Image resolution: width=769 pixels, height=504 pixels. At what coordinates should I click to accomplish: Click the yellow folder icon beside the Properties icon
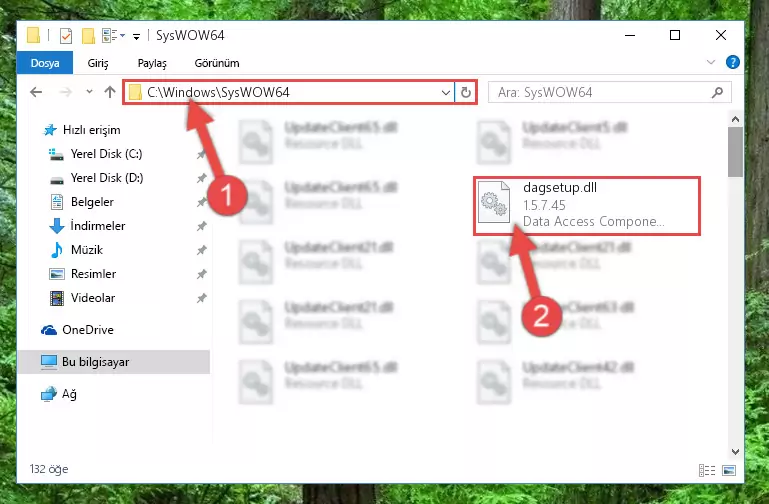[88, 35]
